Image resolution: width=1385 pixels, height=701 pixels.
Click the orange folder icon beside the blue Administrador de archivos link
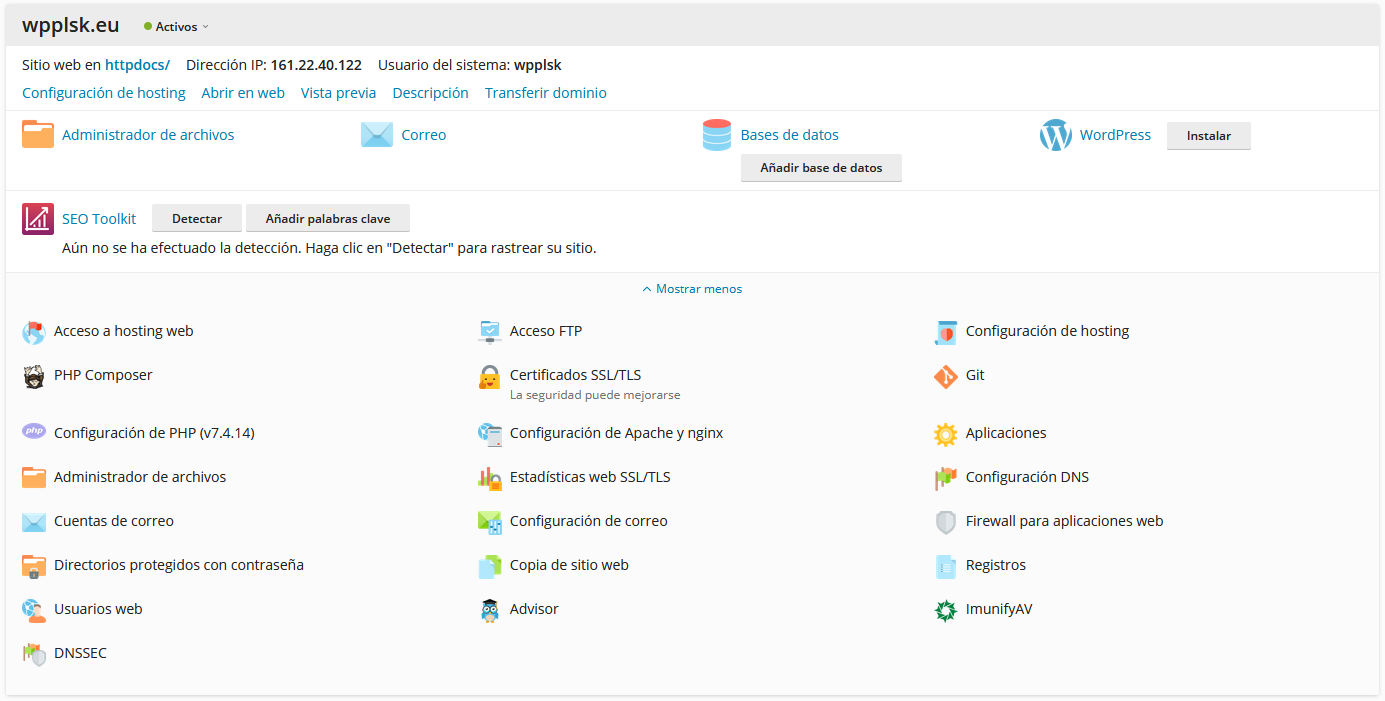(38, 134)
